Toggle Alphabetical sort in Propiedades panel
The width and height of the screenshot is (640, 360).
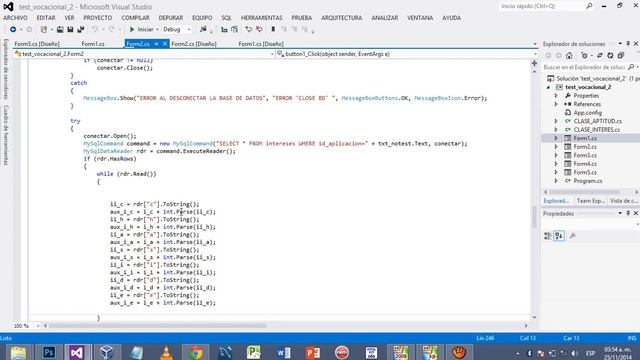tap(559, 236)
